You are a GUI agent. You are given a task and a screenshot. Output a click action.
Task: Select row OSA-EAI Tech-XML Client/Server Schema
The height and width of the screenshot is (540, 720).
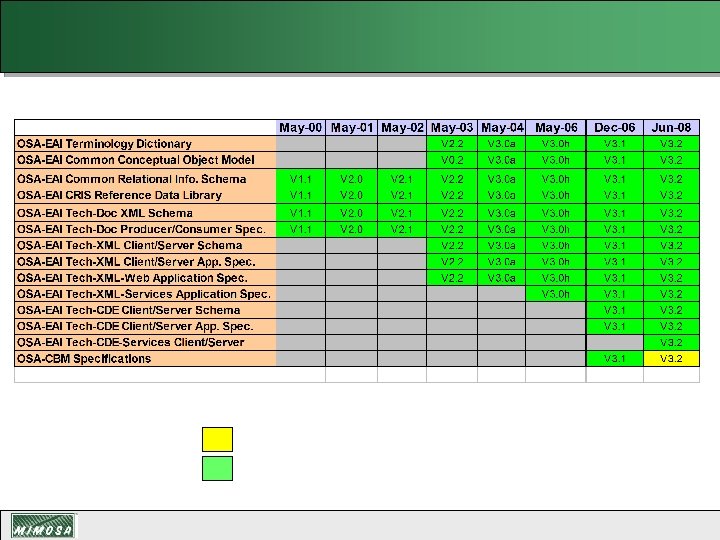(x=357, y=245)
